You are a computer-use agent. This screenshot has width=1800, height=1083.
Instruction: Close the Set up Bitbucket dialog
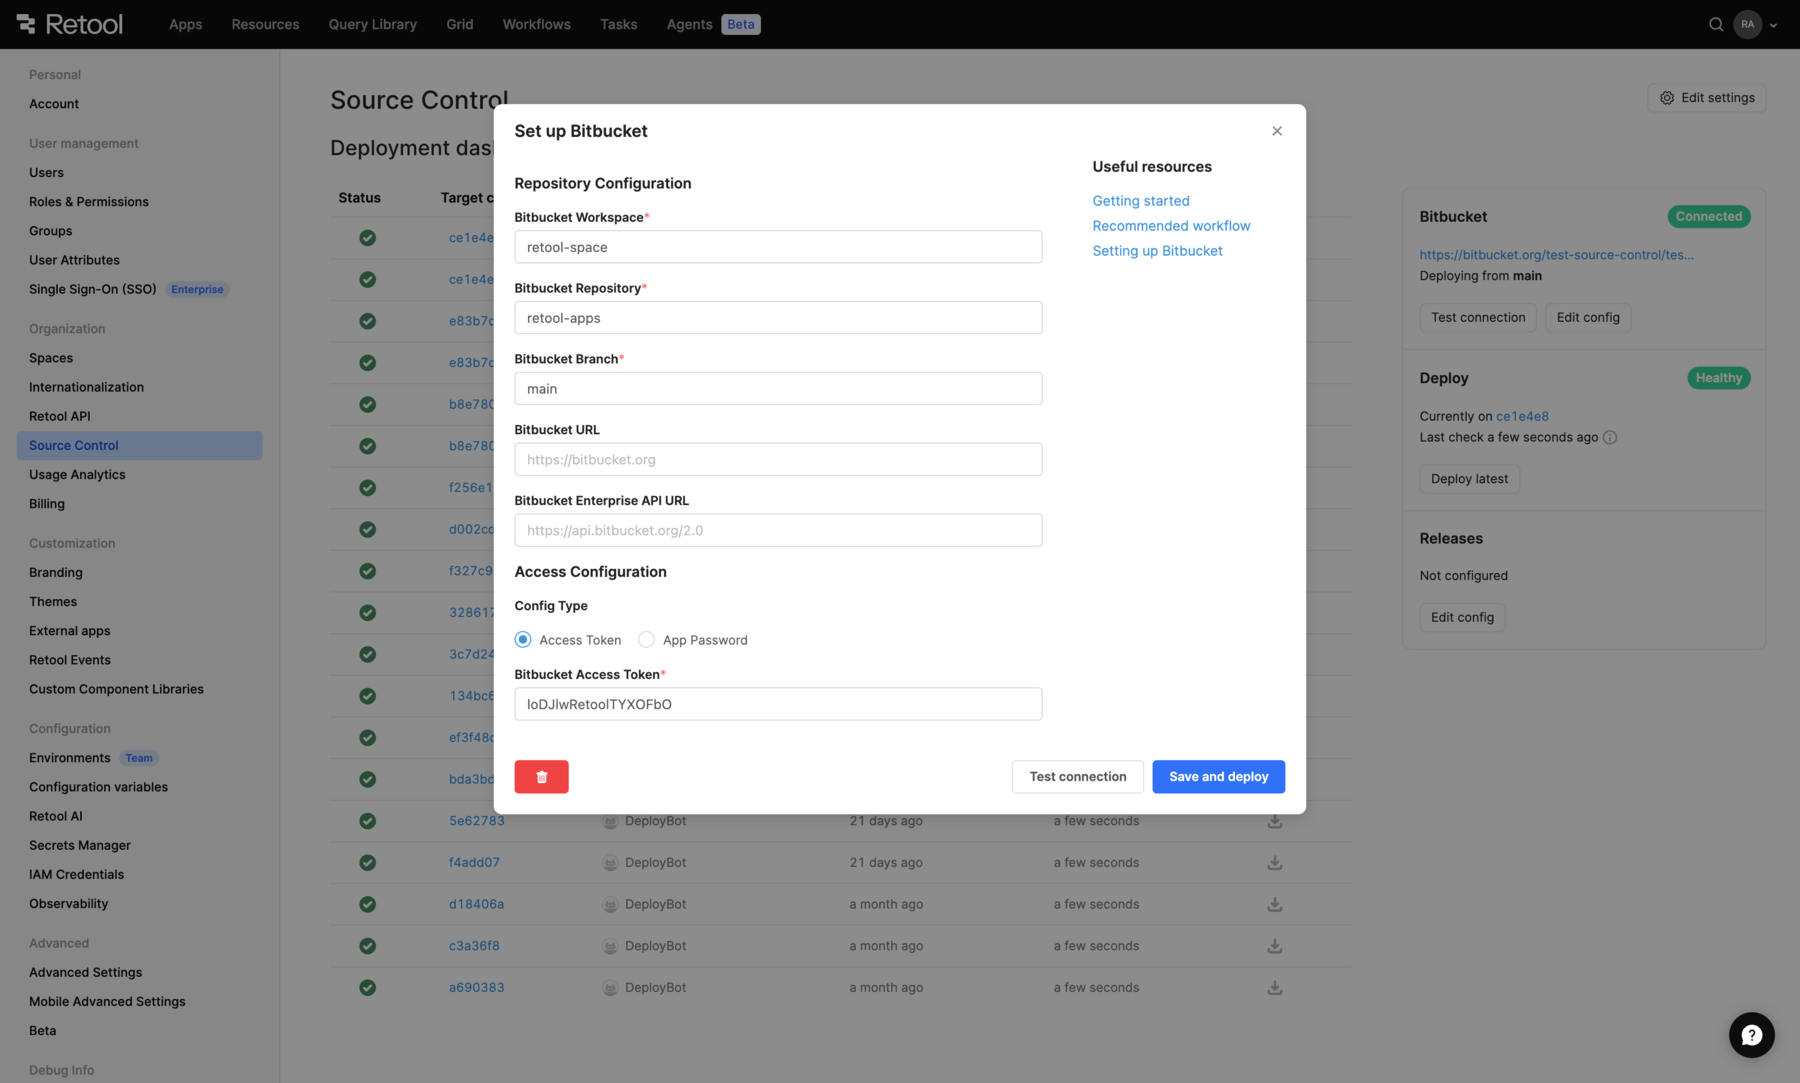click(x=1277, y=131)
